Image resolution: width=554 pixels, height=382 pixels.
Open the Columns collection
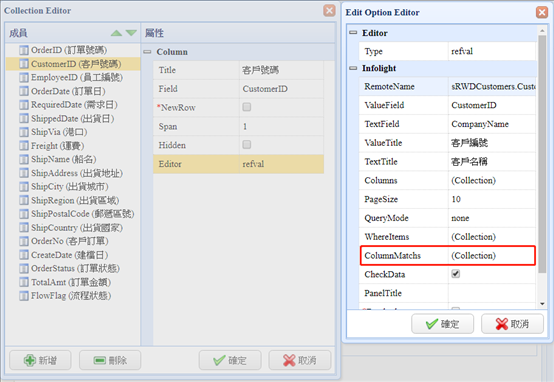pos(492,180)
